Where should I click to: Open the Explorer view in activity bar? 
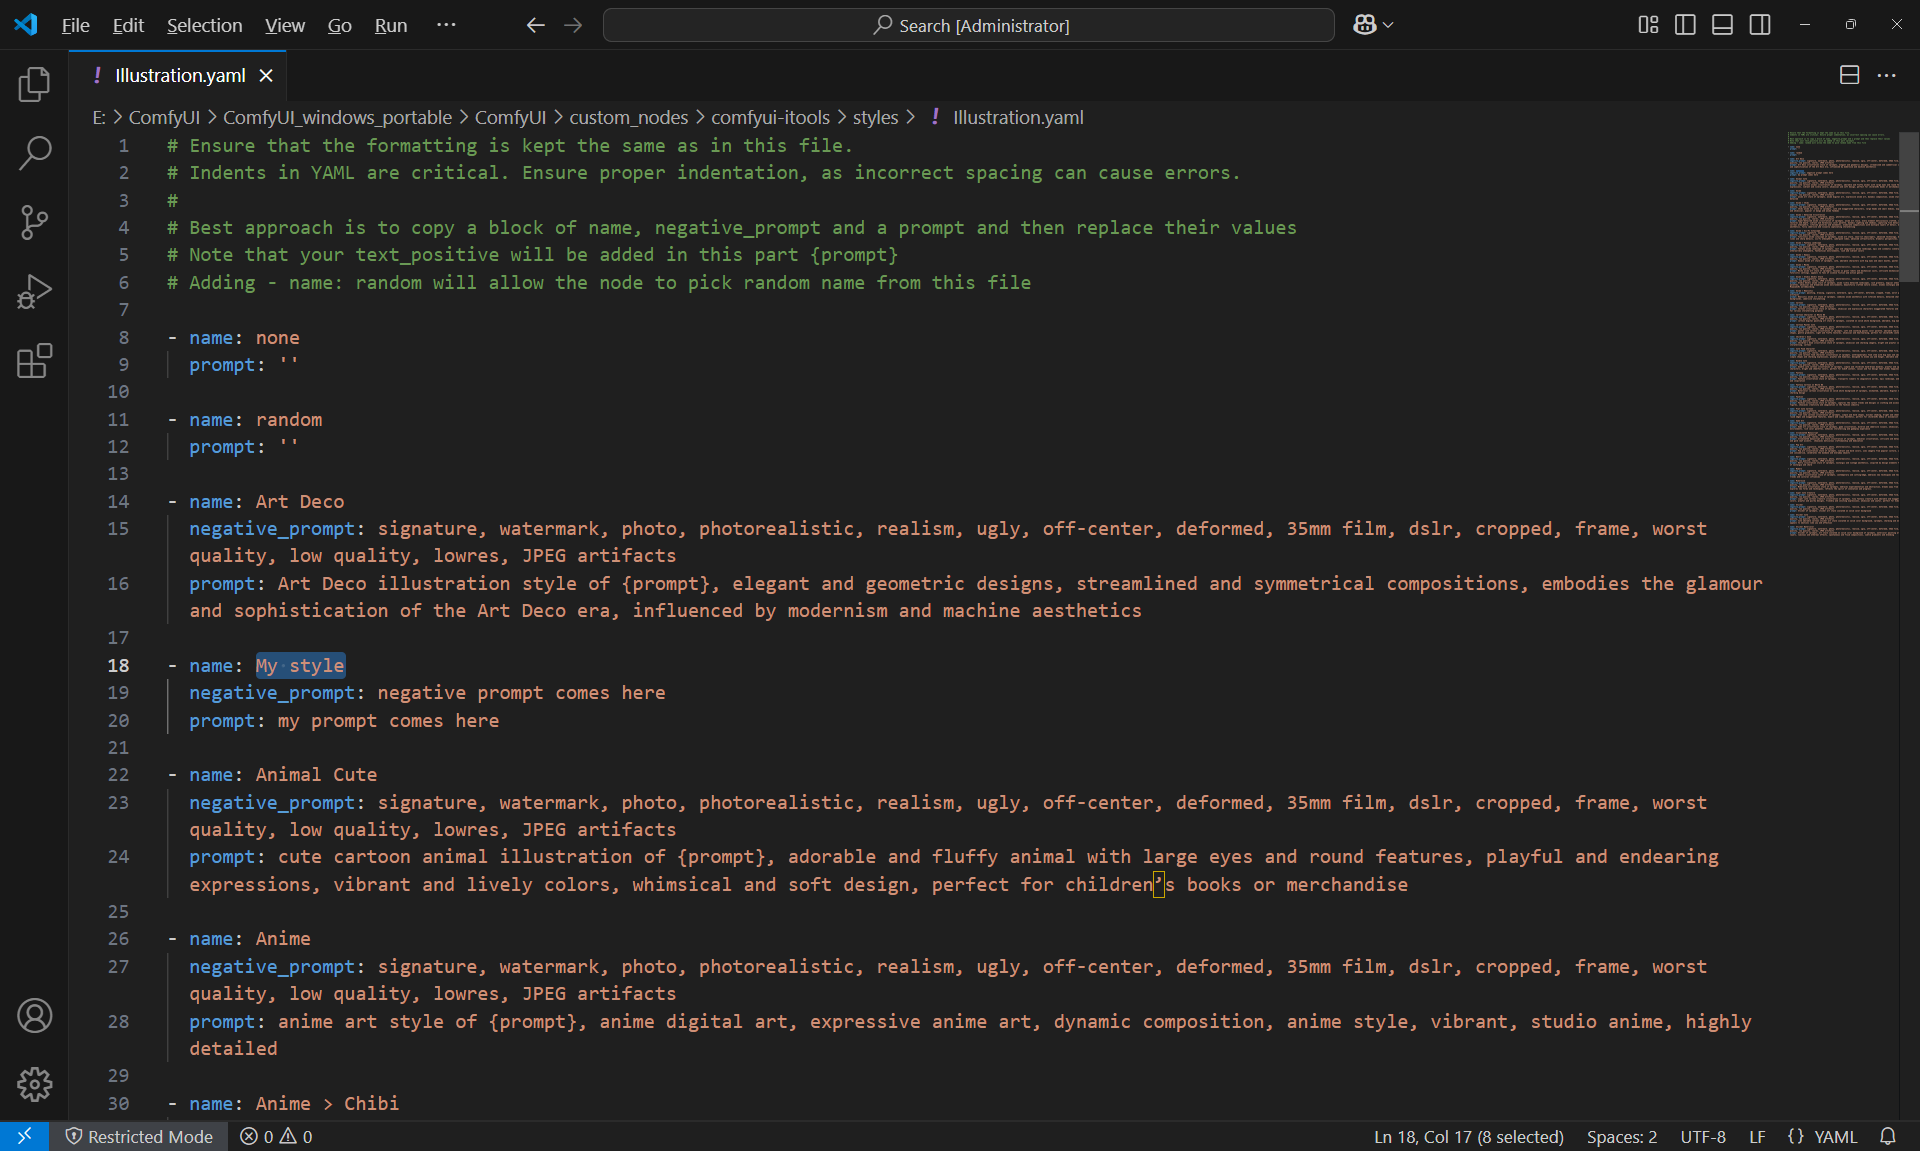34,85
